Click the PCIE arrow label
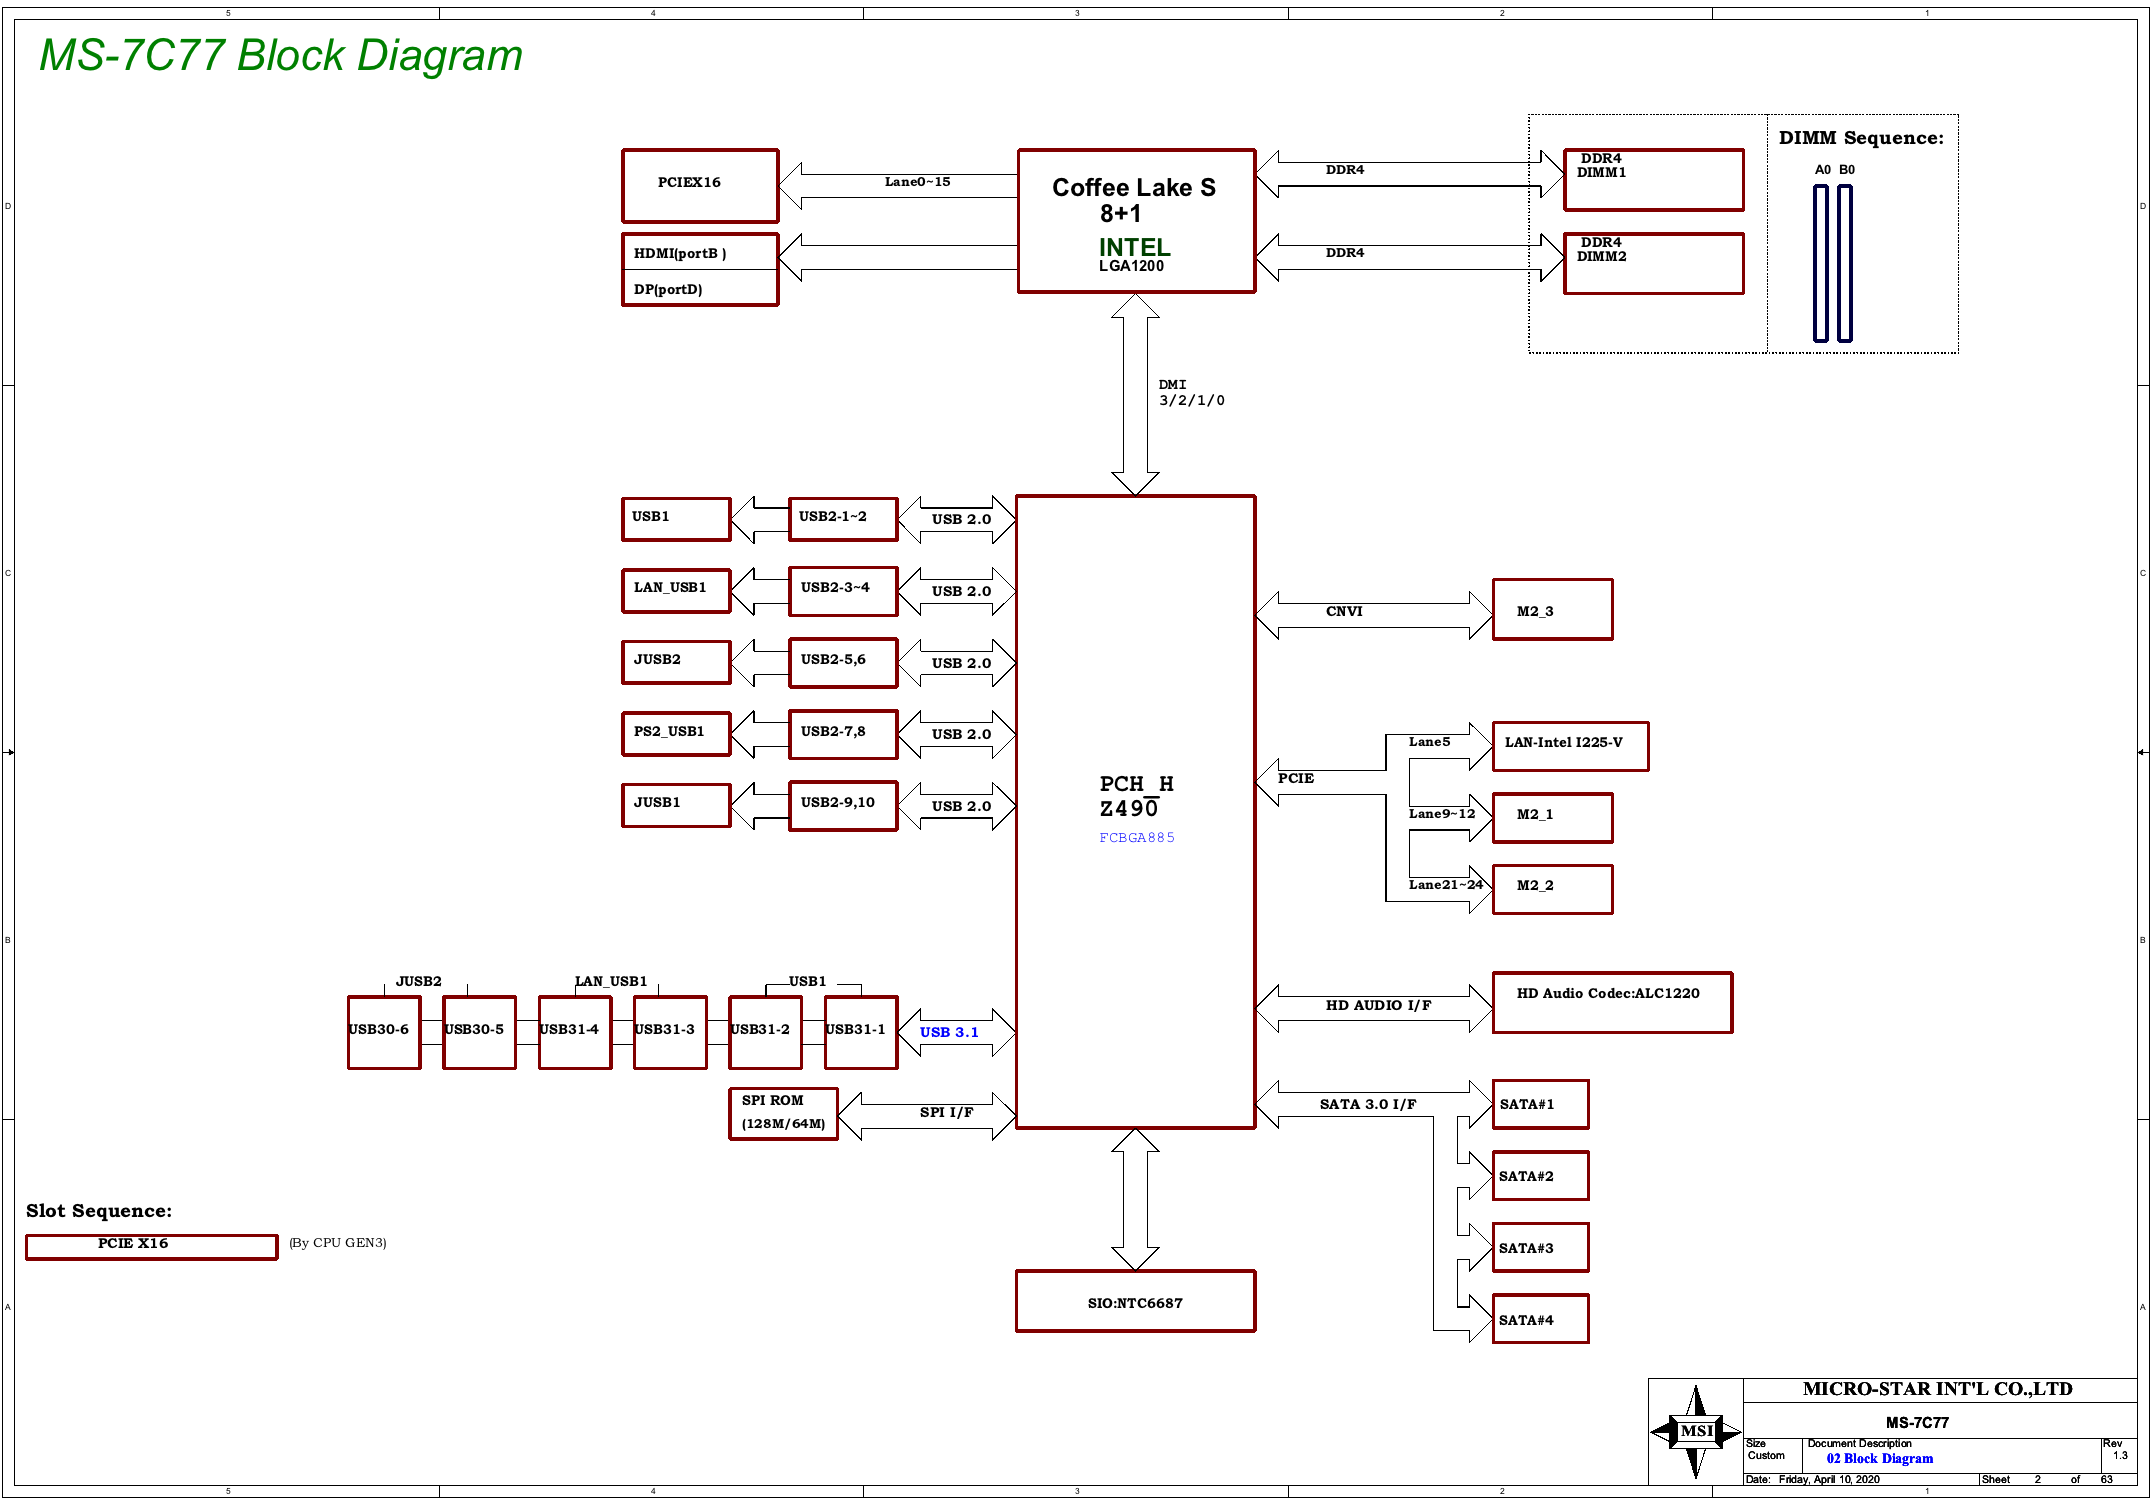2153x1503 pixels. point(1295,778)
